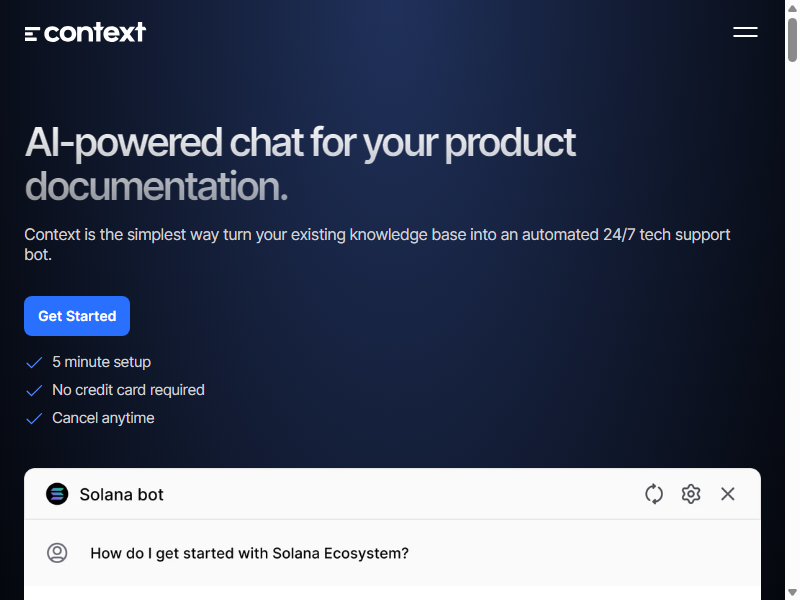
Task: Click the user avatar icon beside the question
Action: coord(57,553)
